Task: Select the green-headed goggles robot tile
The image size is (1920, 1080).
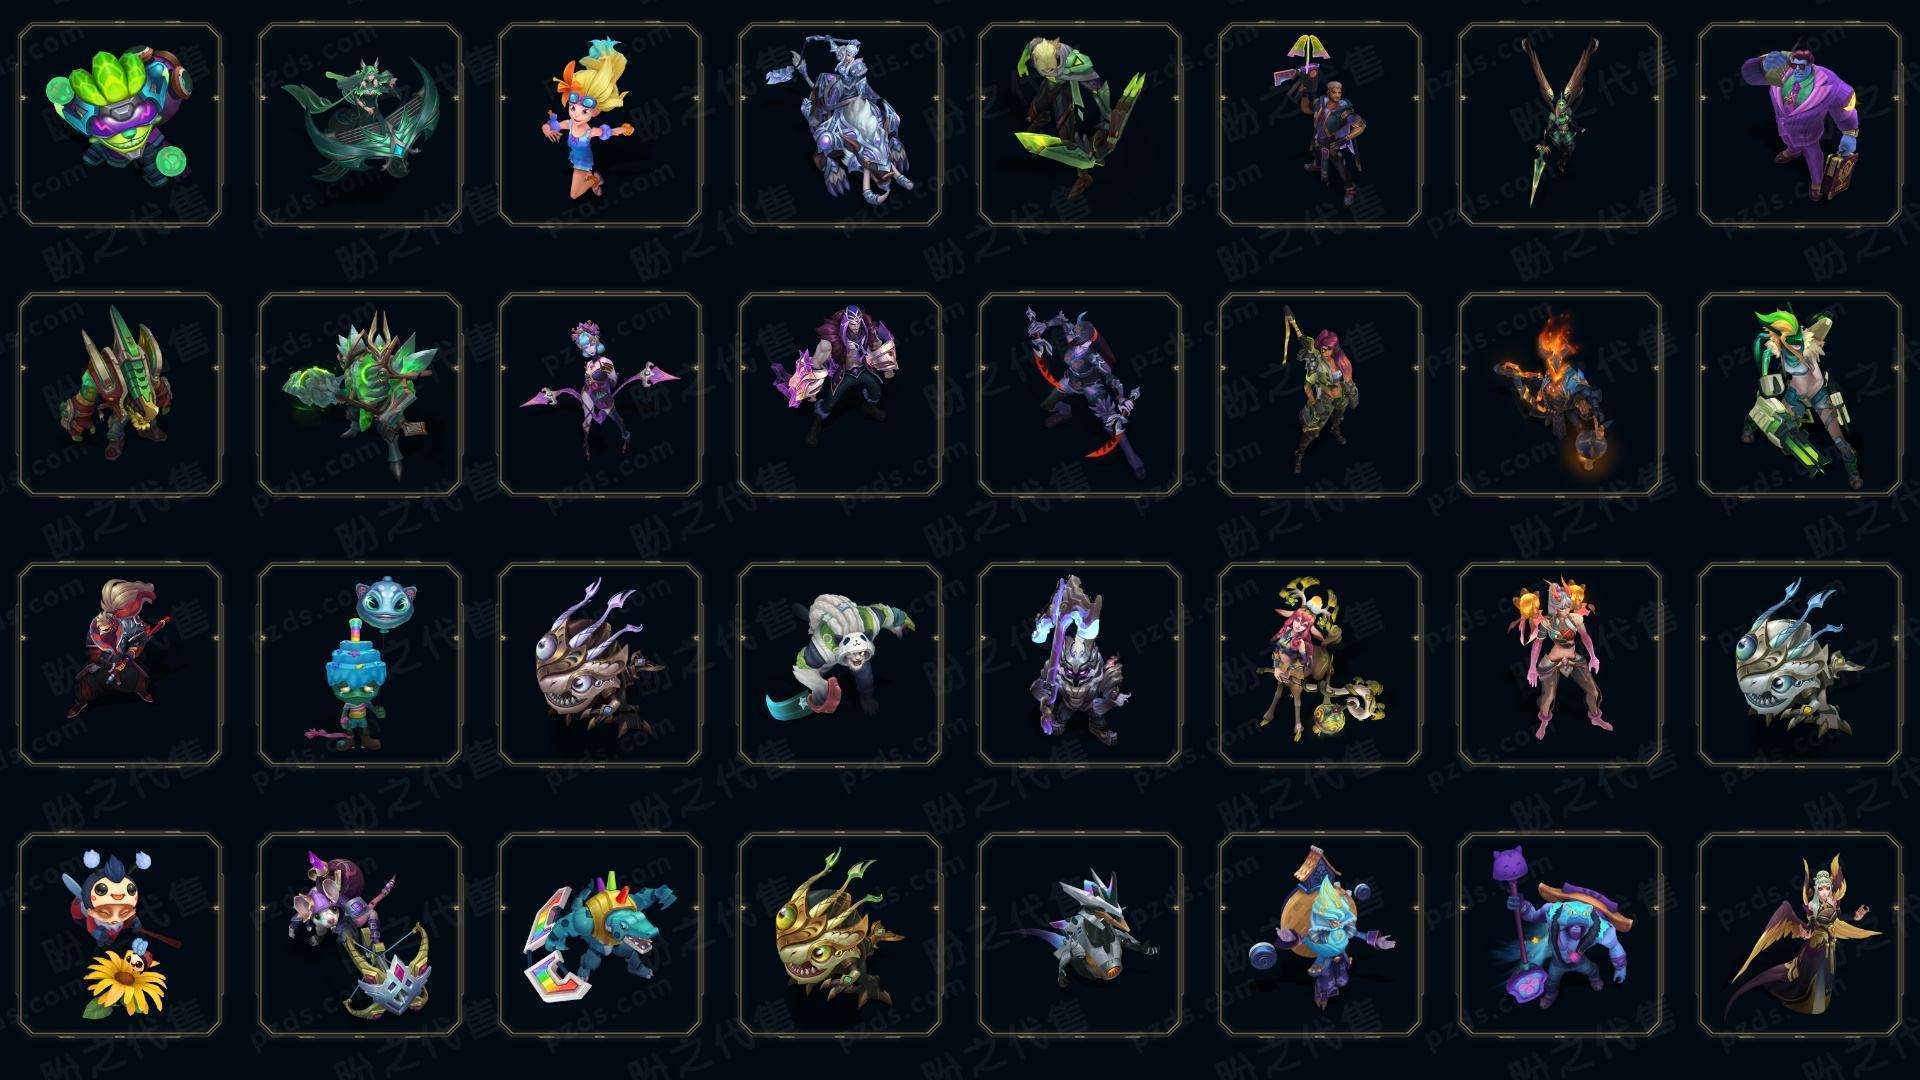Action: point(120,125)
